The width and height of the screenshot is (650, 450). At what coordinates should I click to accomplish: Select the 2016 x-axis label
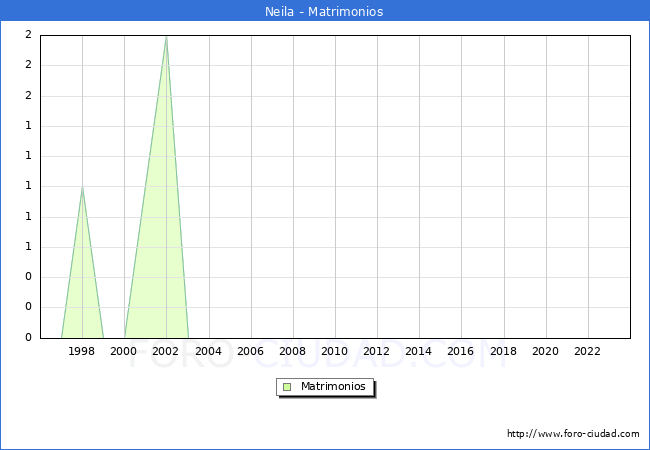(x=461, y=351)
